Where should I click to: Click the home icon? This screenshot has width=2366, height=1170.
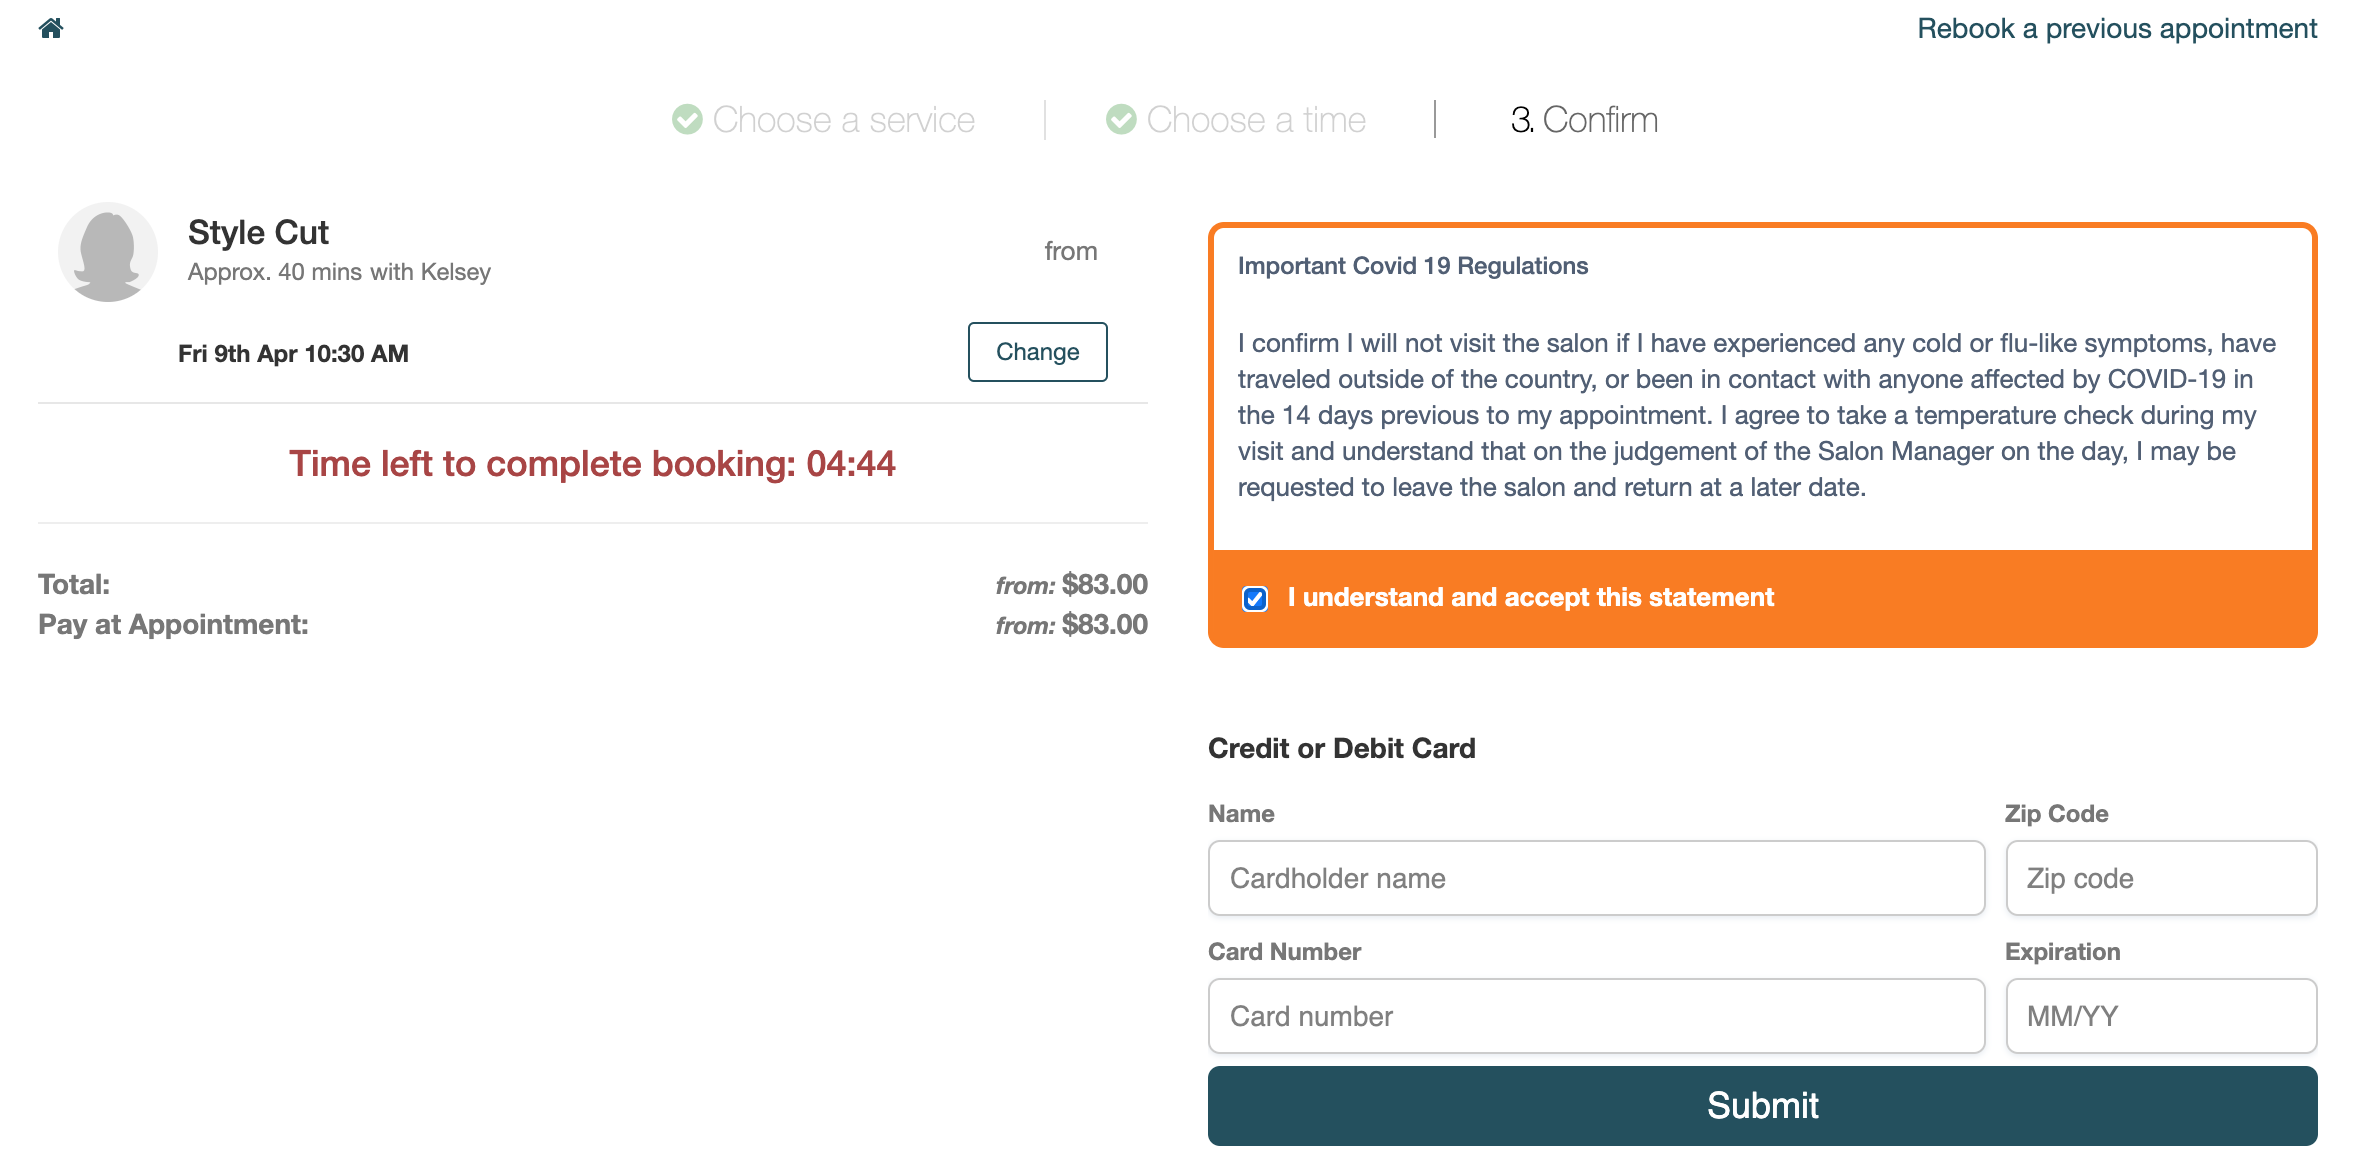tap(51, 28)
